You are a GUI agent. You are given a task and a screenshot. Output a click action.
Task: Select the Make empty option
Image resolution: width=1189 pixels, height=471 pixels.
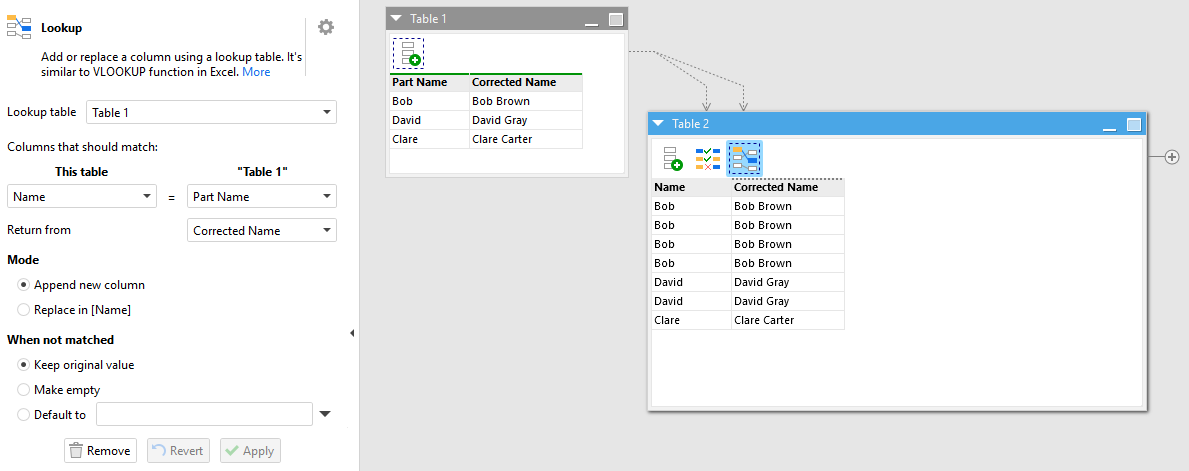(x=58, y=390)
